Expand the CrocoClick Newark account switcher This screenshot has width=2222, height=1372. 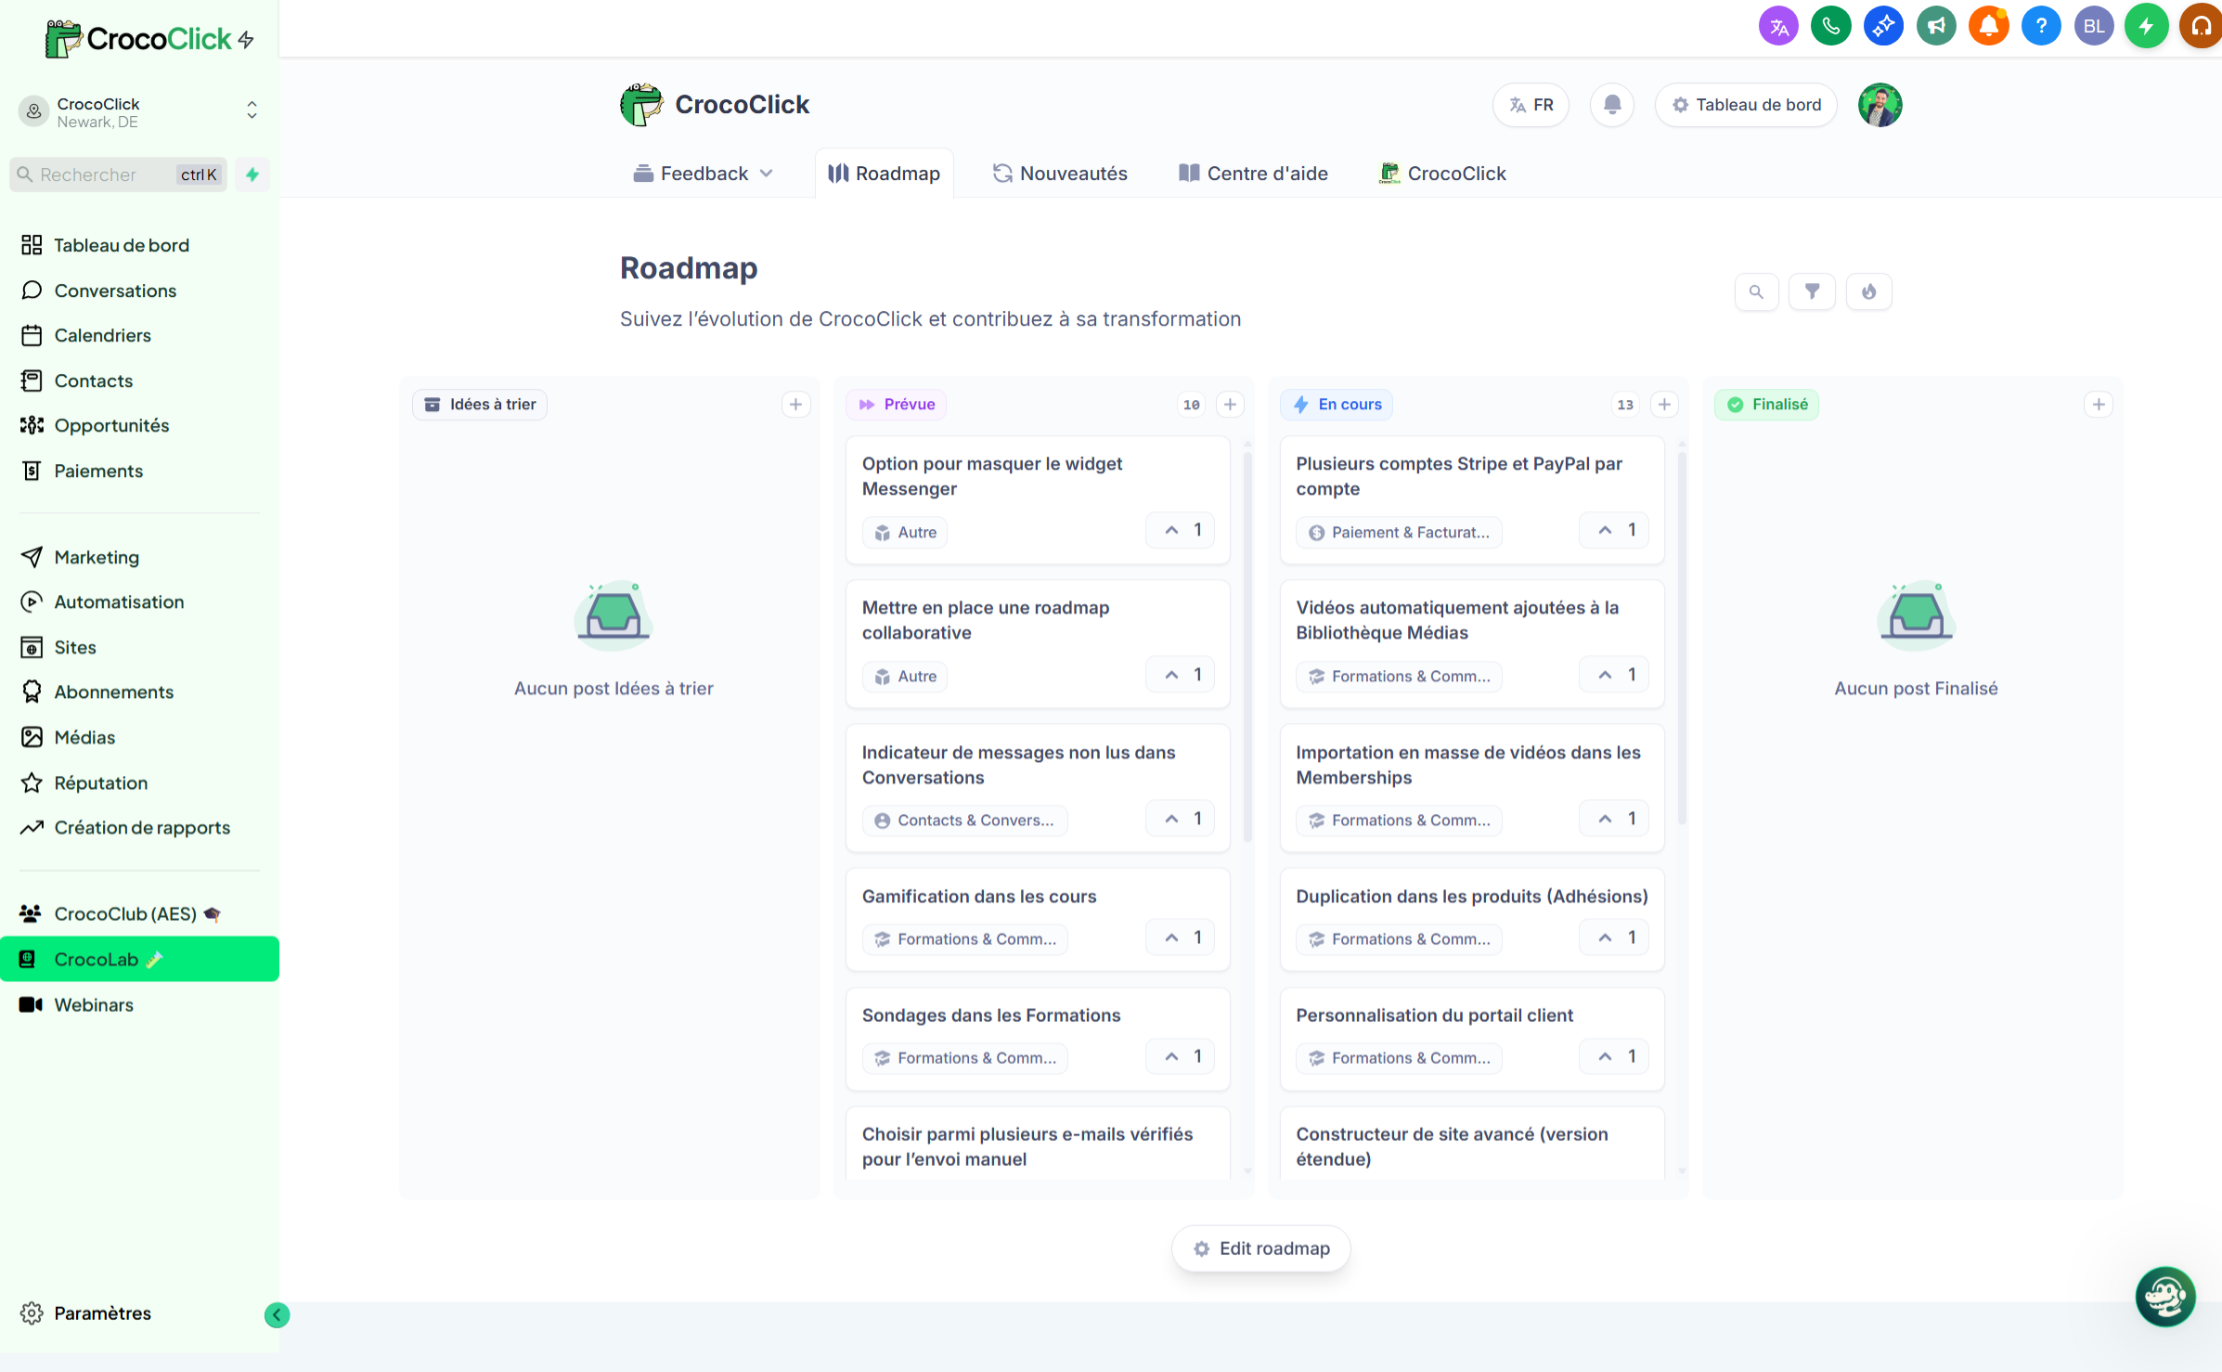(139, 112)
